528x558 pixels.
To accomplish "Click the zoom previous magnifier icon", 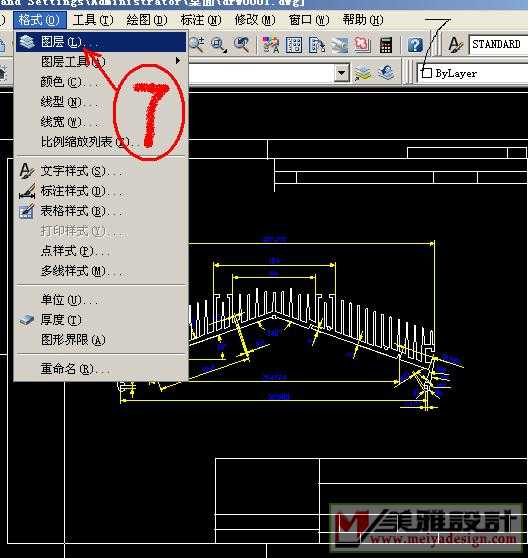I will pyautogui.click(x=242, y=45).
